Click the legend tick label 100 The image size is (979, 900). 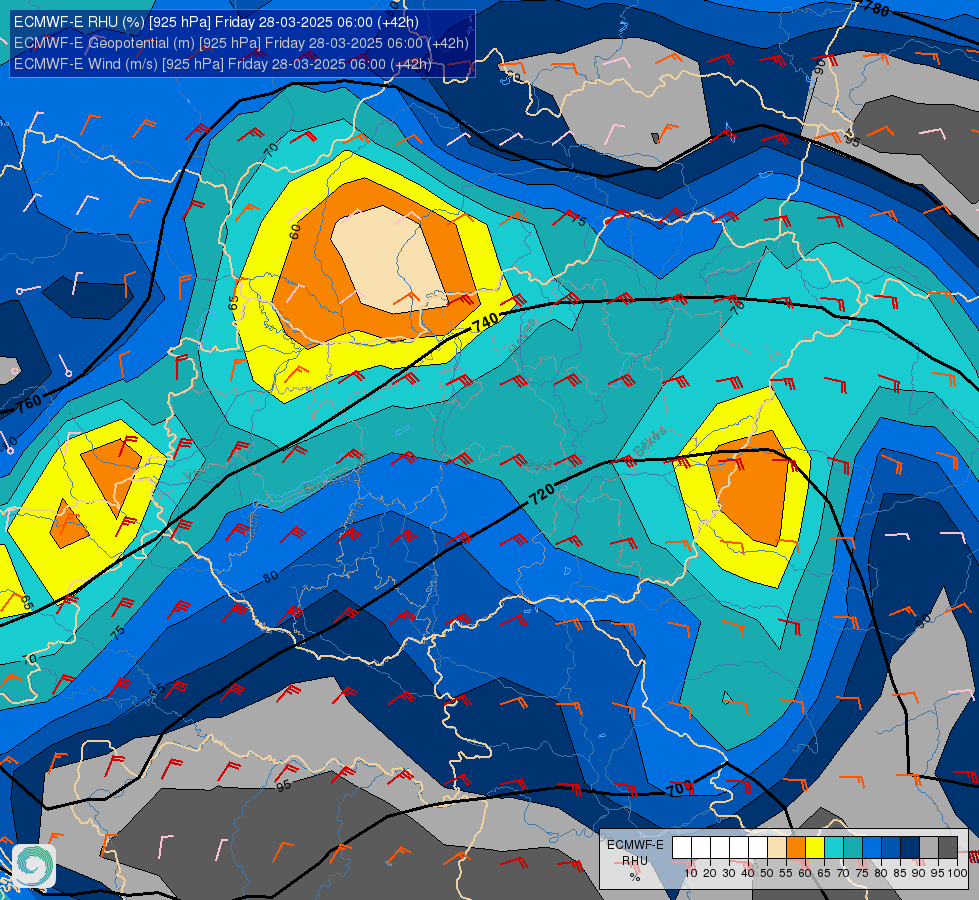click(958, 873)
